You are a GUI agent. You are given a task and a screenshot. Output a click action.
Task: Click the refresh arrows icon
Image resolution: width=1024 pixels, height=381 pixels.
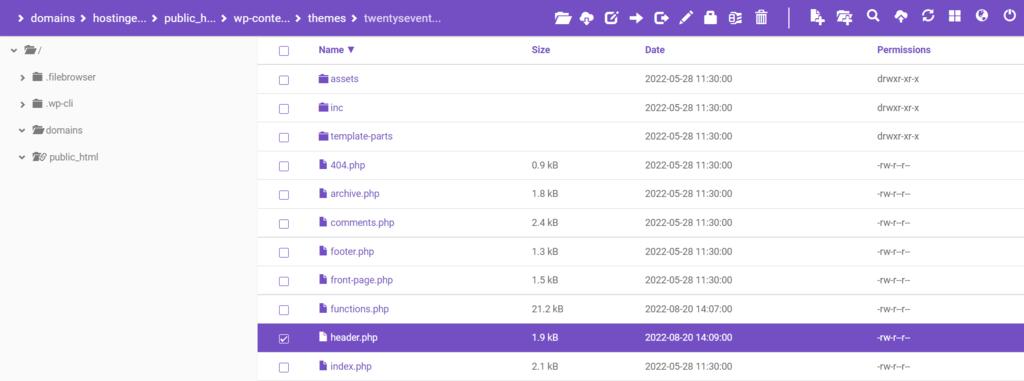click(928, 16)
